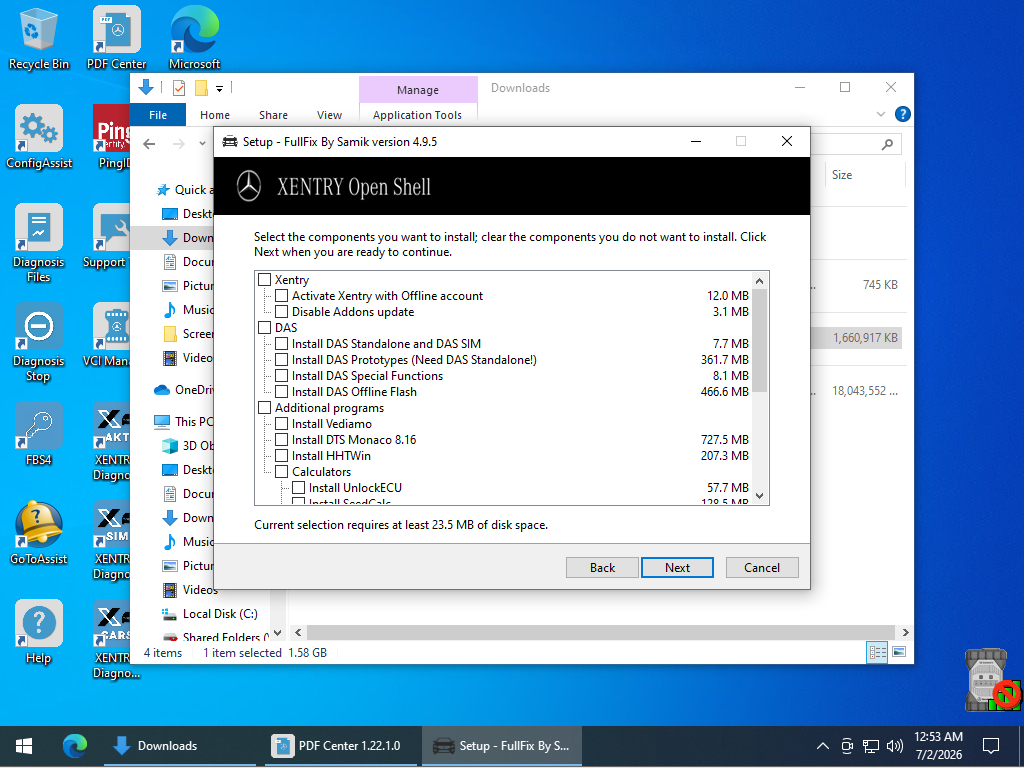Check Additional programs group checkbox
The width and height of the screenshot is (1024, 768).
pos(264,408)
